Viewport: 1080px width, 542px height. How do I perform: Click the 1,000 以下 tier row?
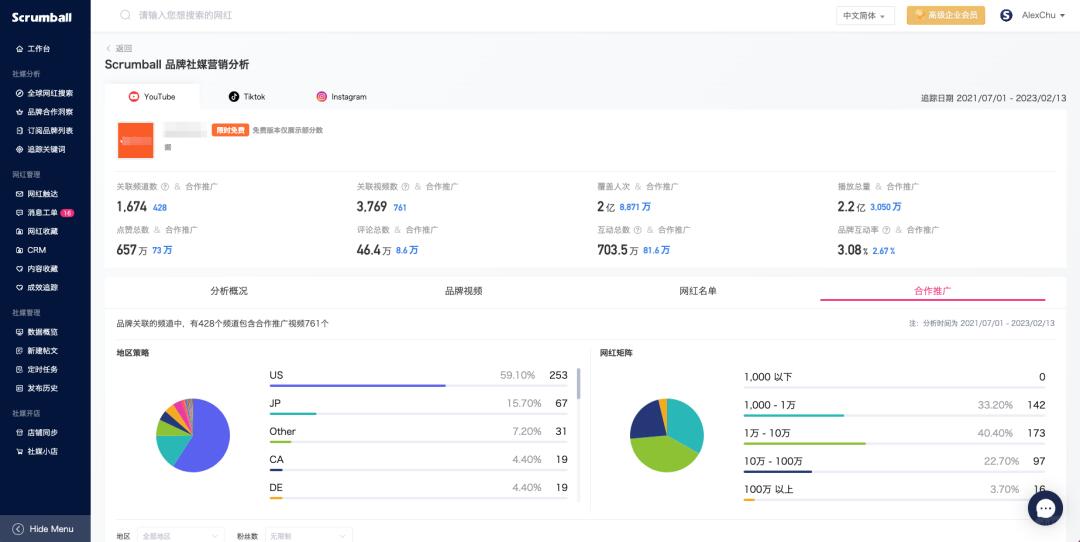pos(895,379)
